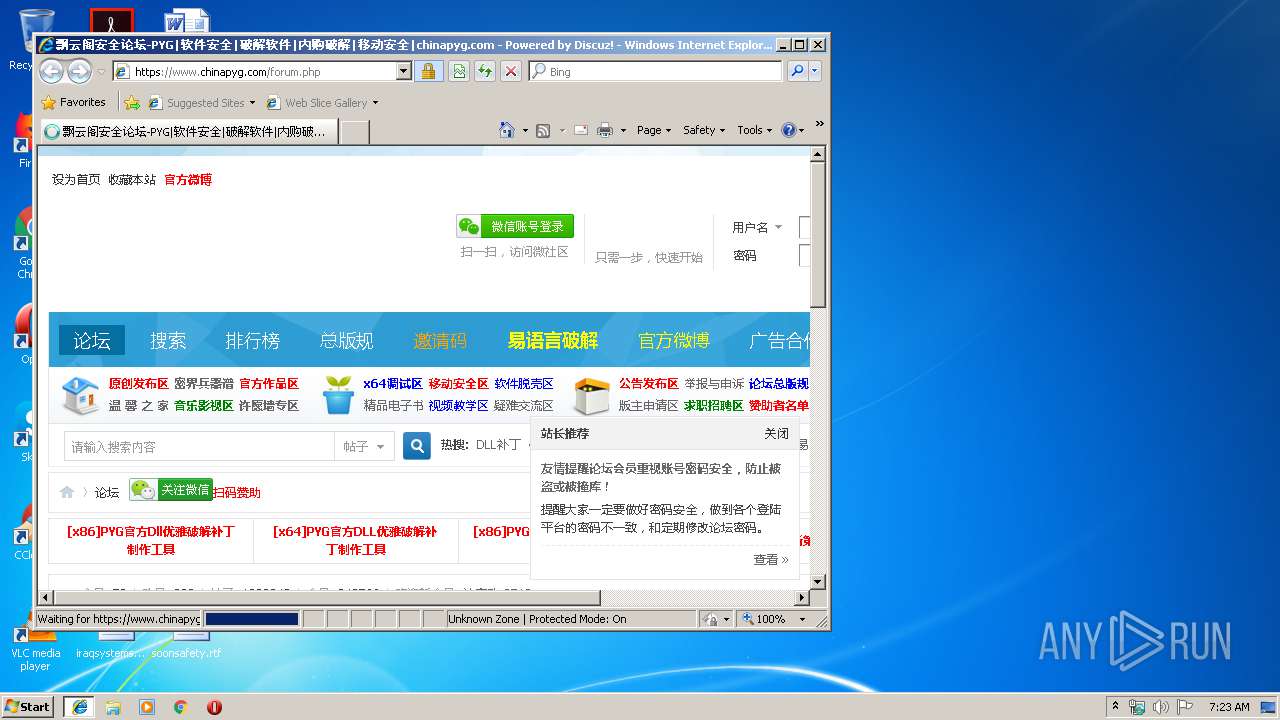
Task: Click the 原创发布区 forum link
Action: 138,384
